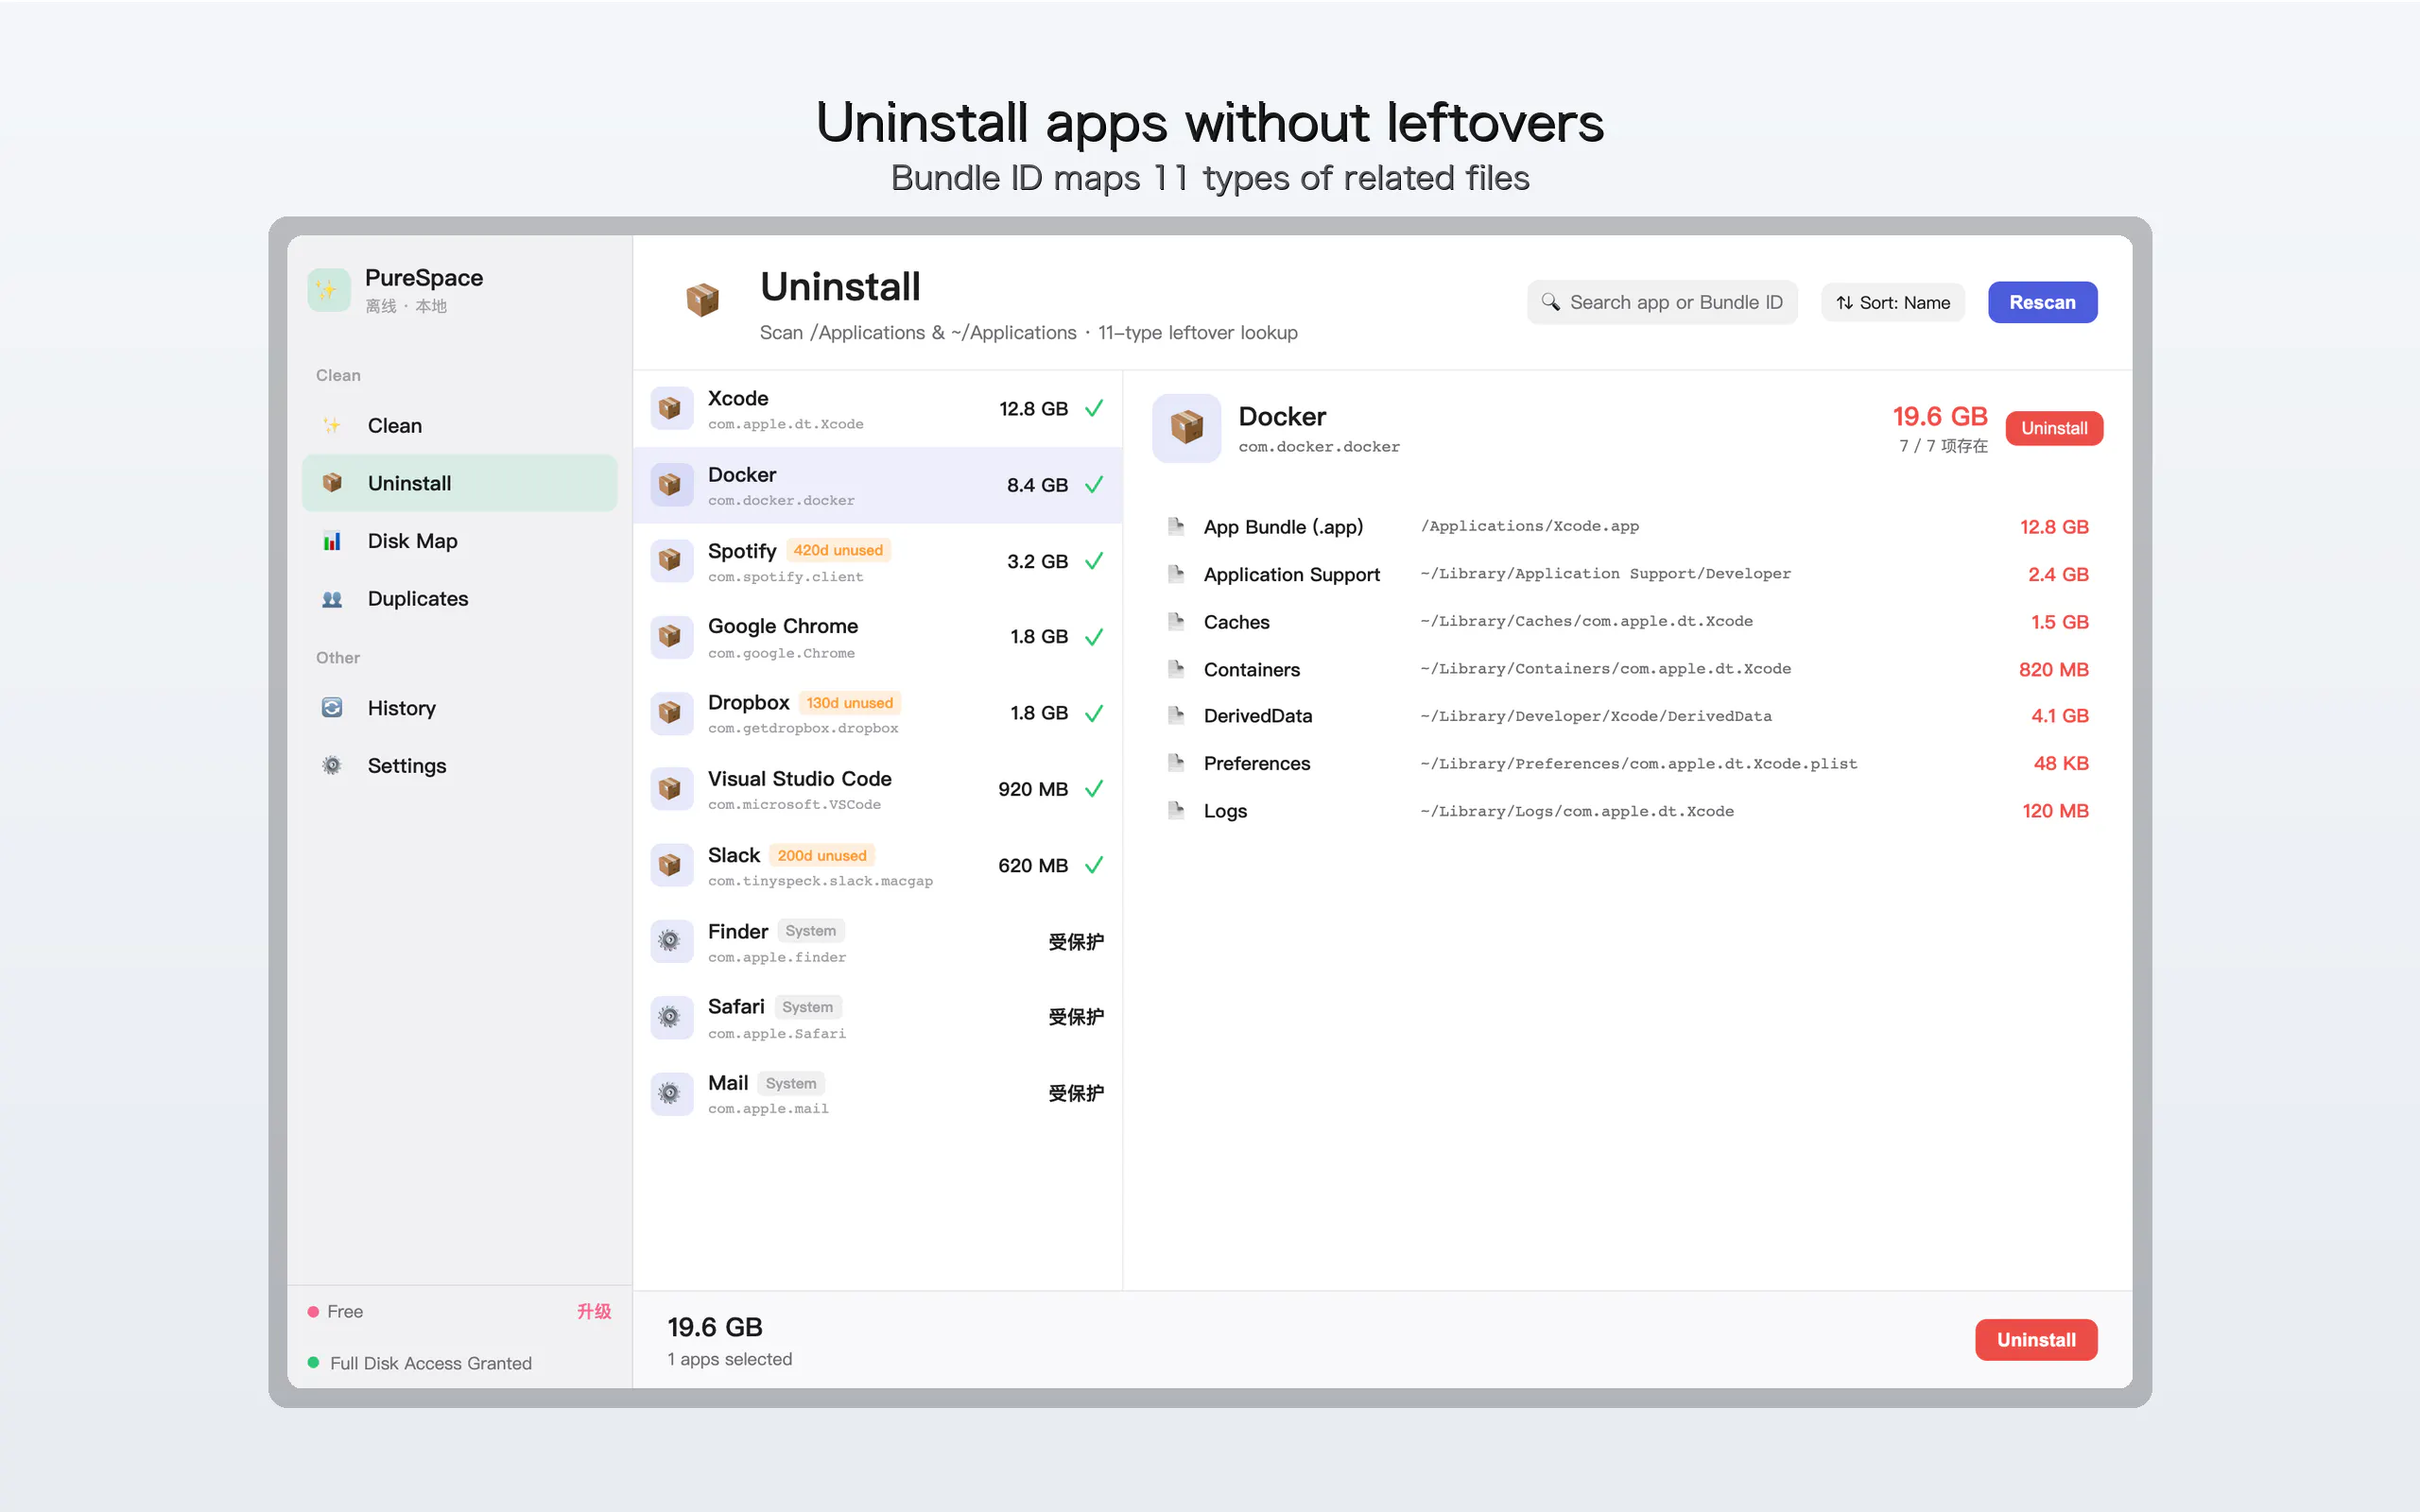Toggle the Visual Studio Code checkmark

click(x=1094, y=789)
